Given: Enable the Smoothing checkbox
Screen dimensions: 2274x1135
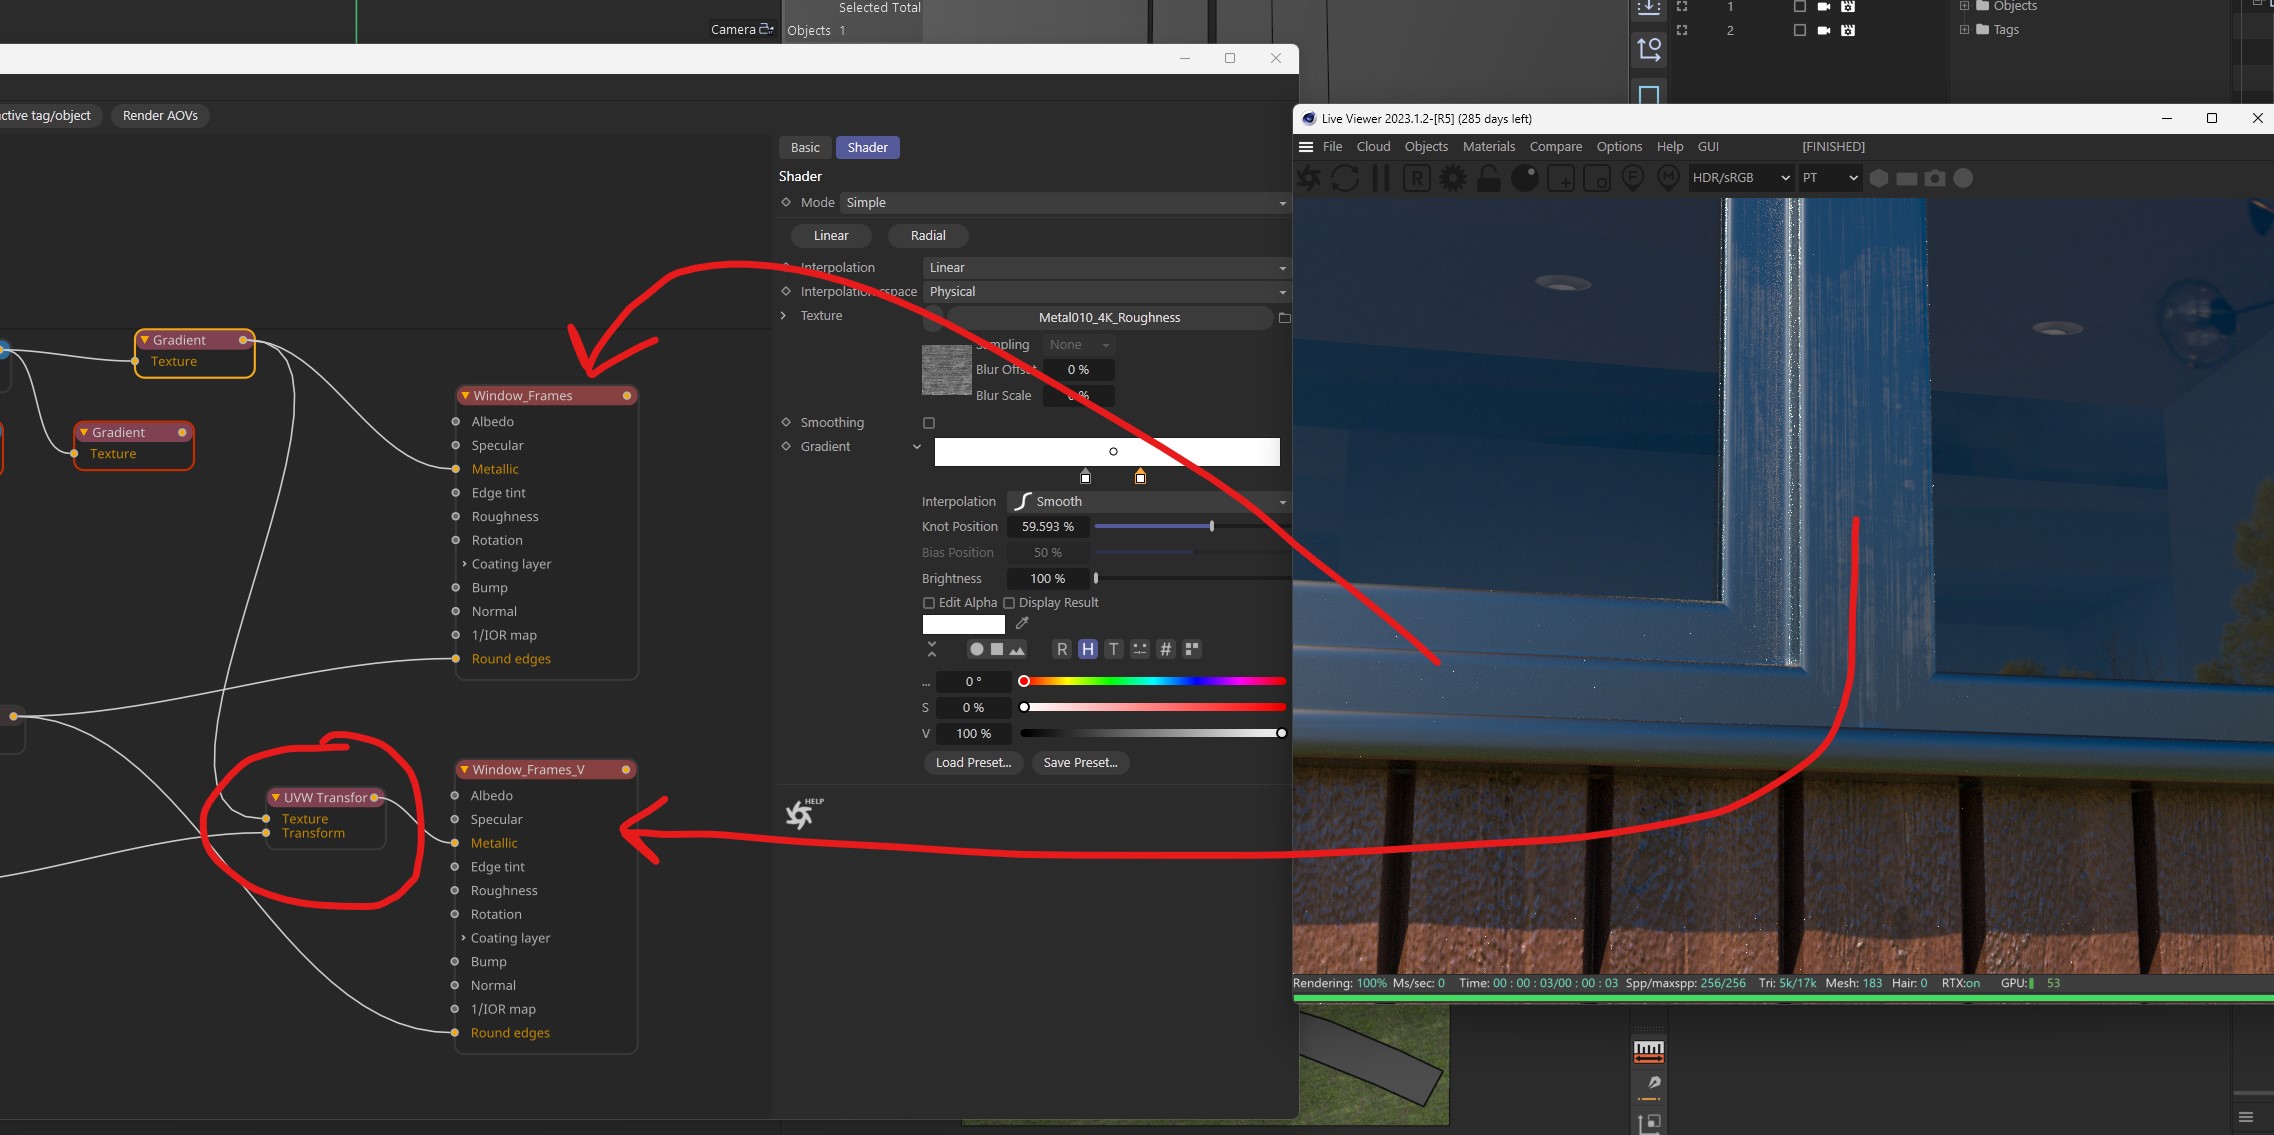Looking at the screenshot, I should click(929, 423).
